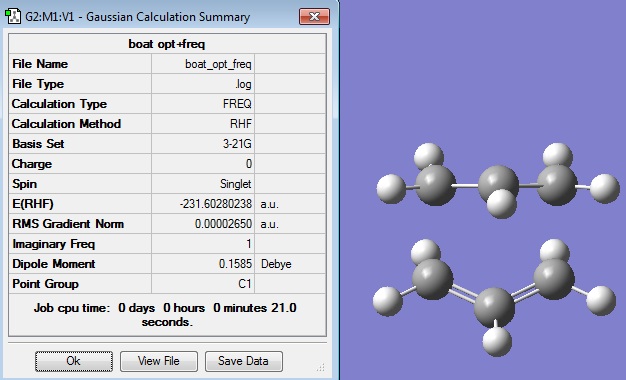Select the E(RHF) energy value cell

203,204
